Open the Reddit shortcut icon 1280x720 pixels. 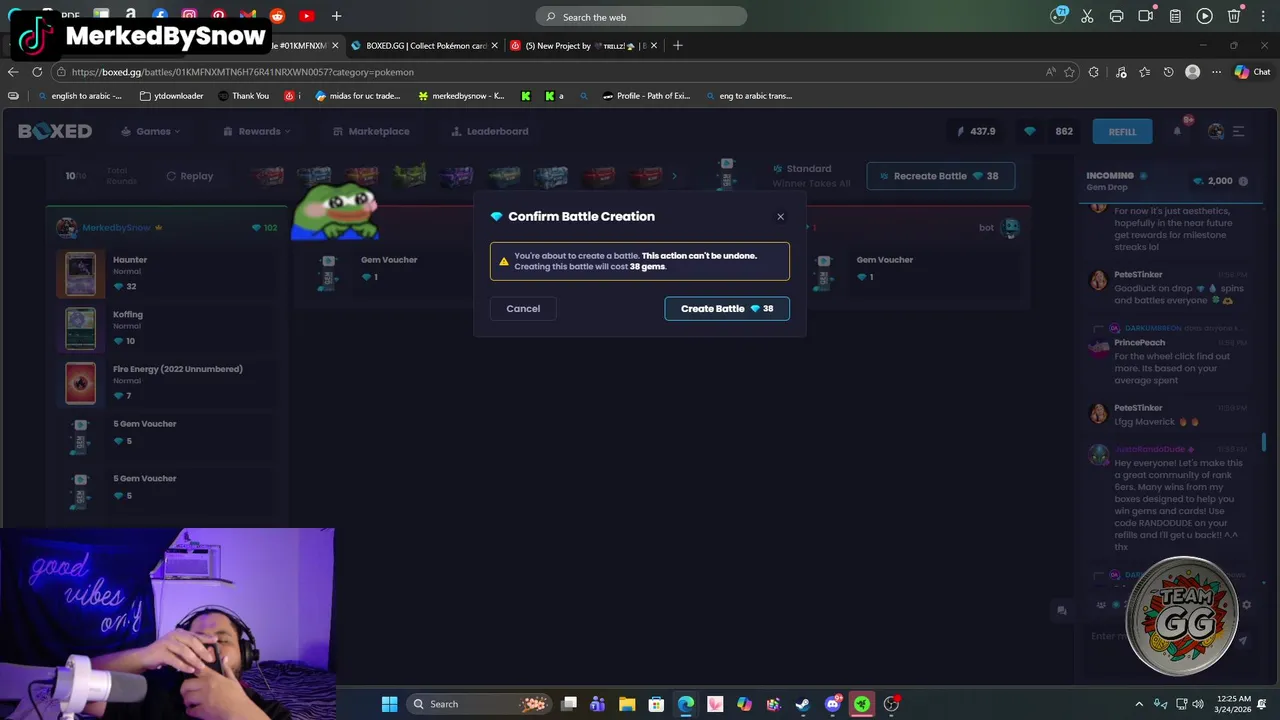(x=277, y=16)
